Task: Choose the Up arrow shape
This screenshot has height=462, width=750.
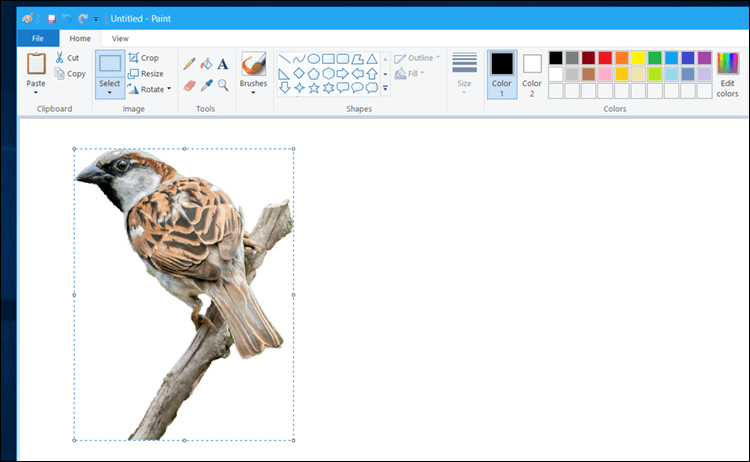Action: 372,74
